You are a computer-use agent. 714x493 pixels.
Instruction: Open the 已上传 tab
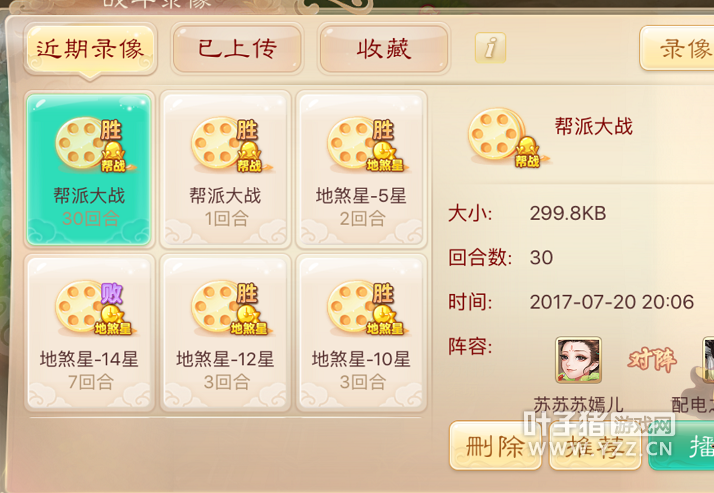pyautogui.click(x=237, y=49)
